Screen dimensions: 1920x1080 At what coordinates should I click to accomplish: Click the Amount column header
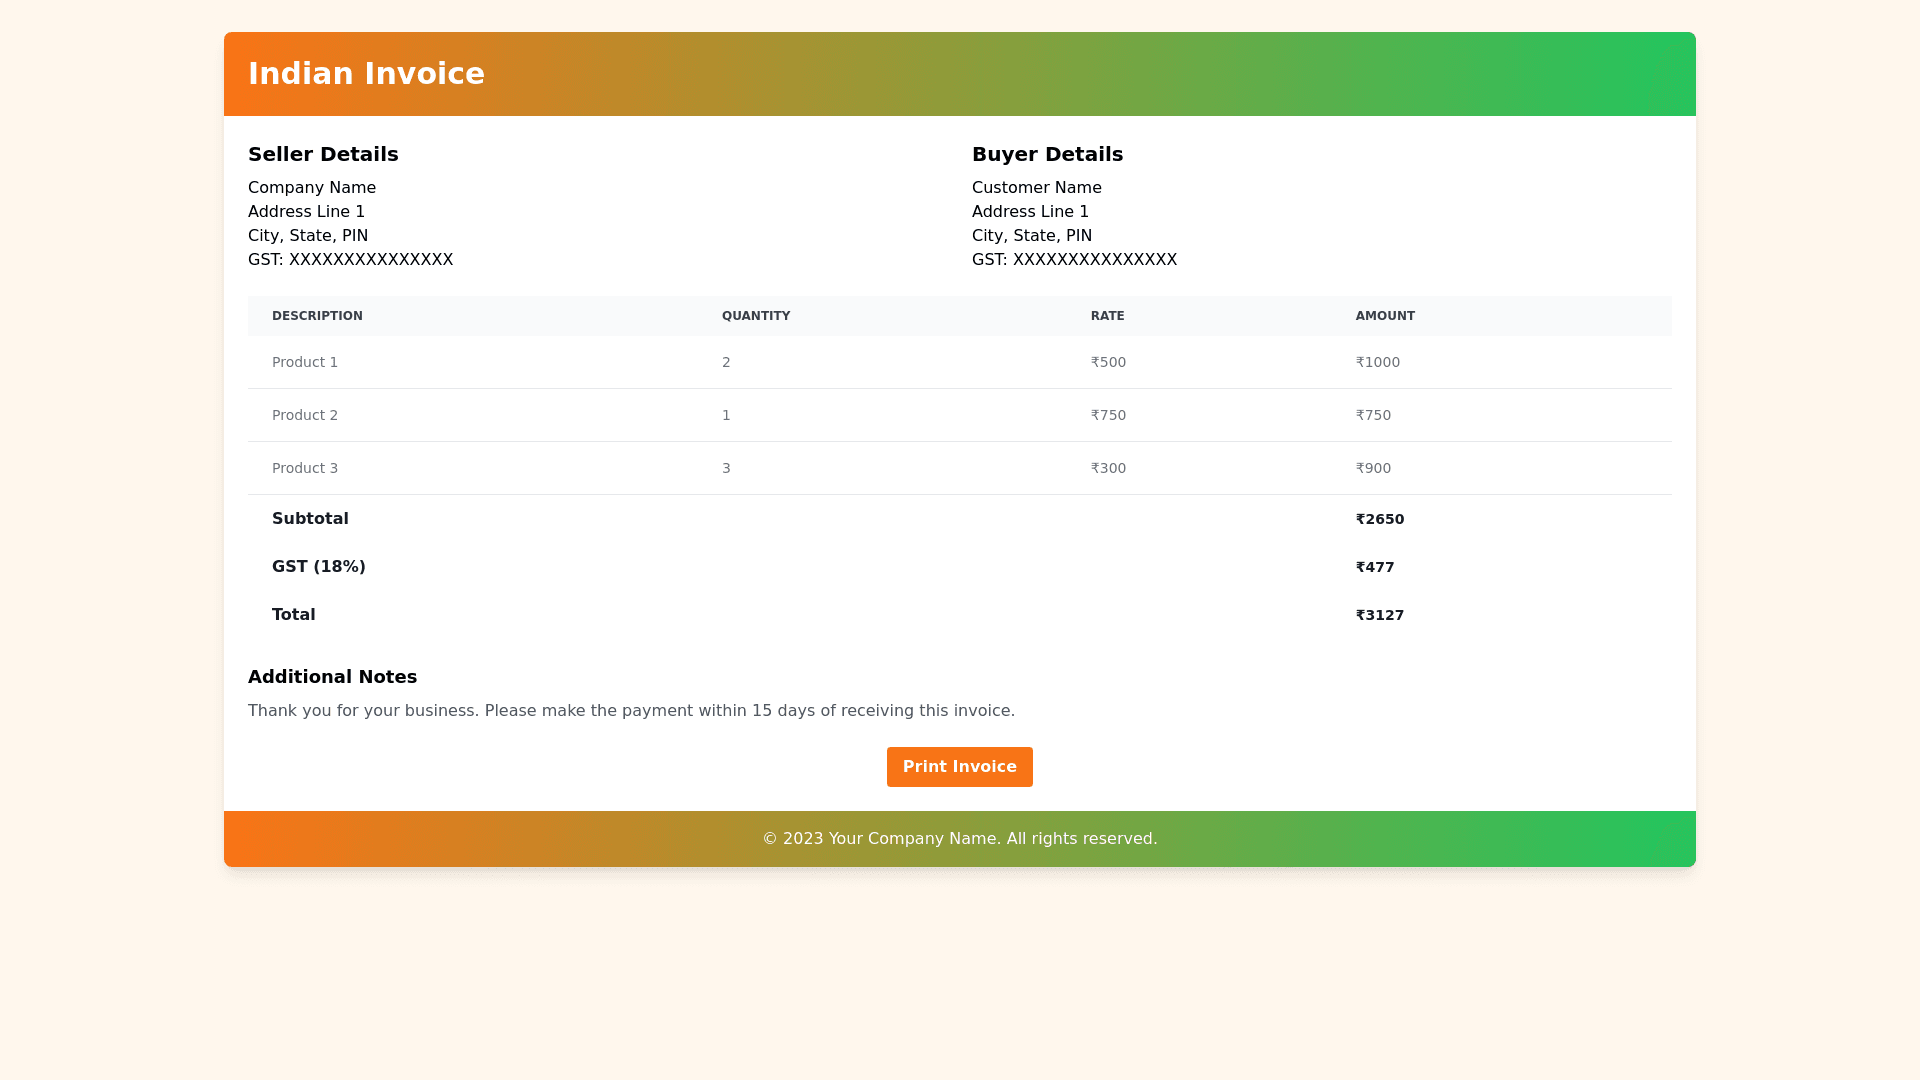tap(1384, 316)
